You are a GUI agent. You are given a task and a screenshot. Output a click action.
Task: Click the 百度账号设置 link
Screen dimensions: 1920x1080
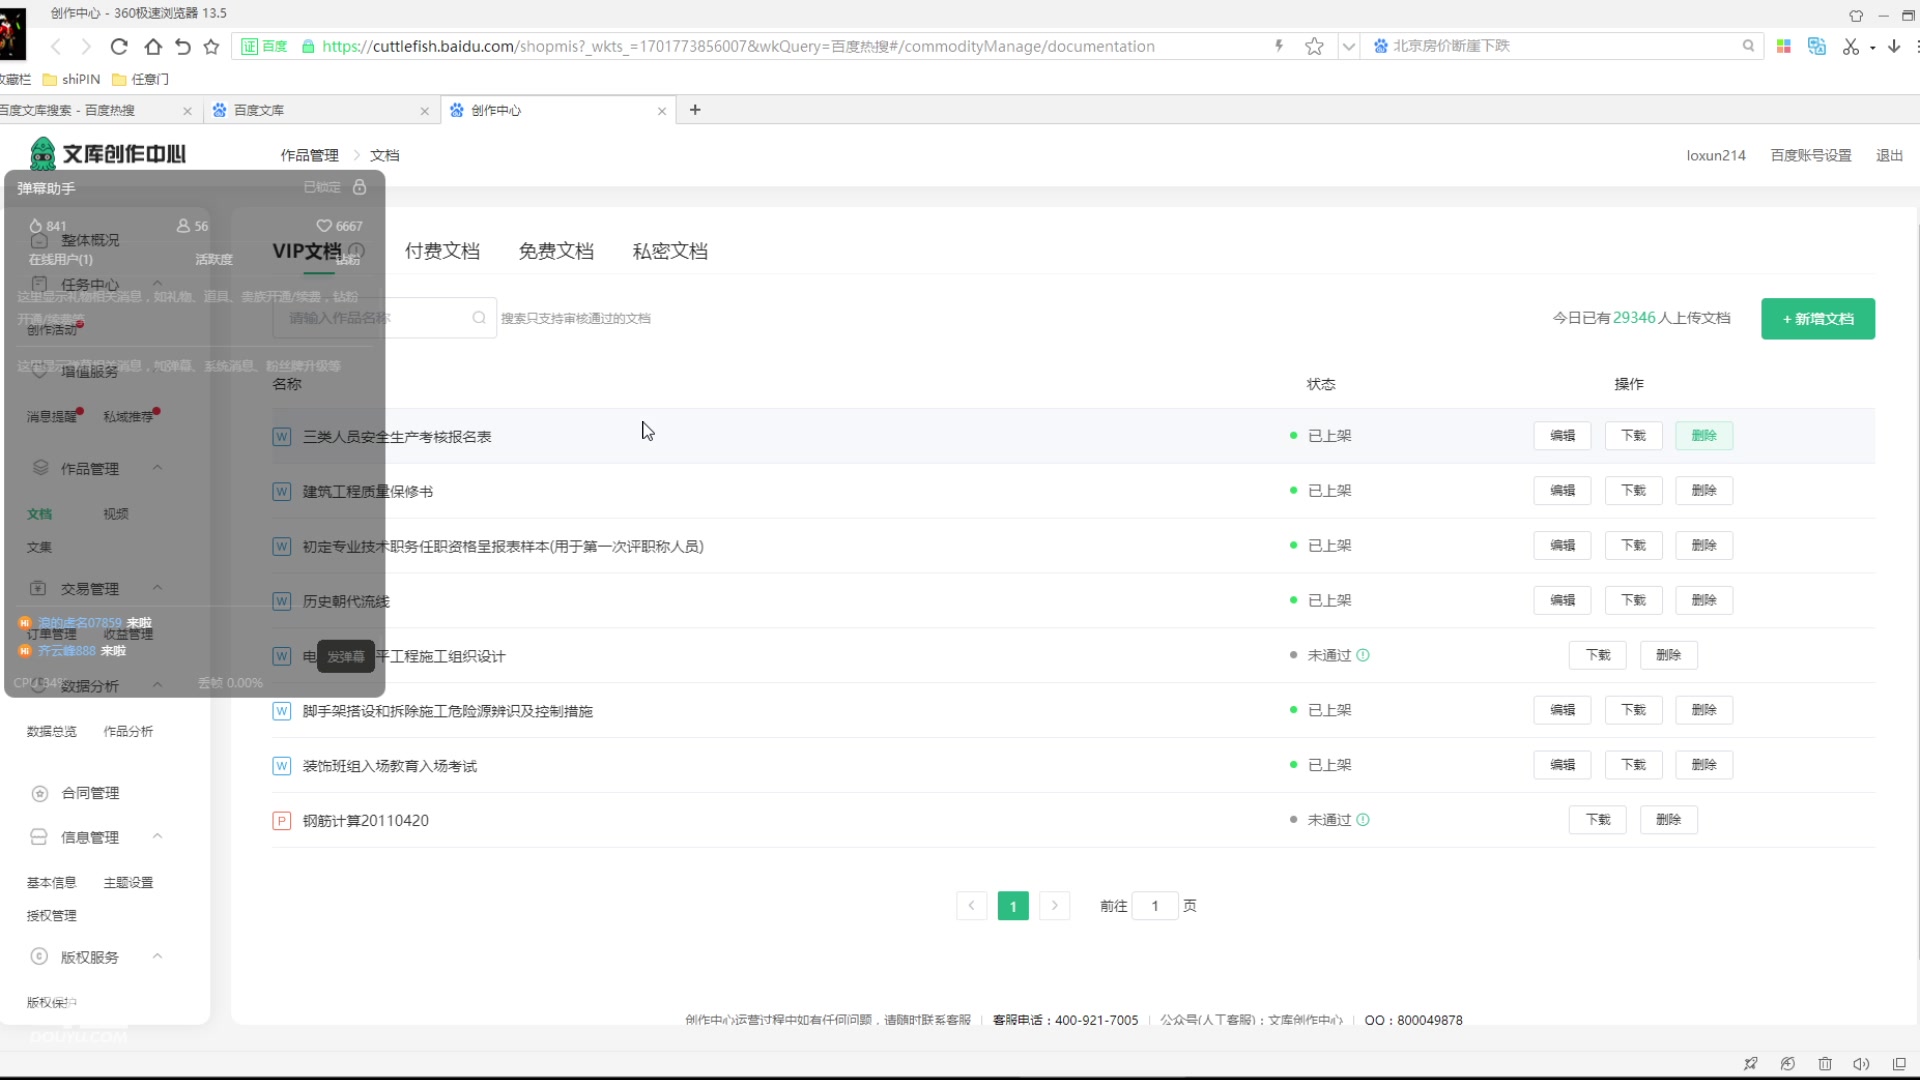pos(1810,155)
